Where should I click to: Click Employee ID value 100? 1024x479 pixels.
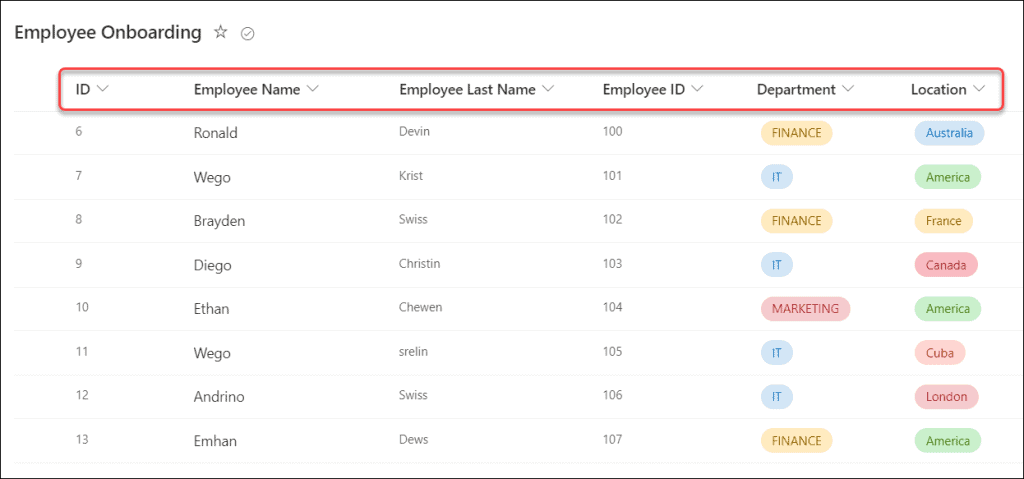coord(613,131)
